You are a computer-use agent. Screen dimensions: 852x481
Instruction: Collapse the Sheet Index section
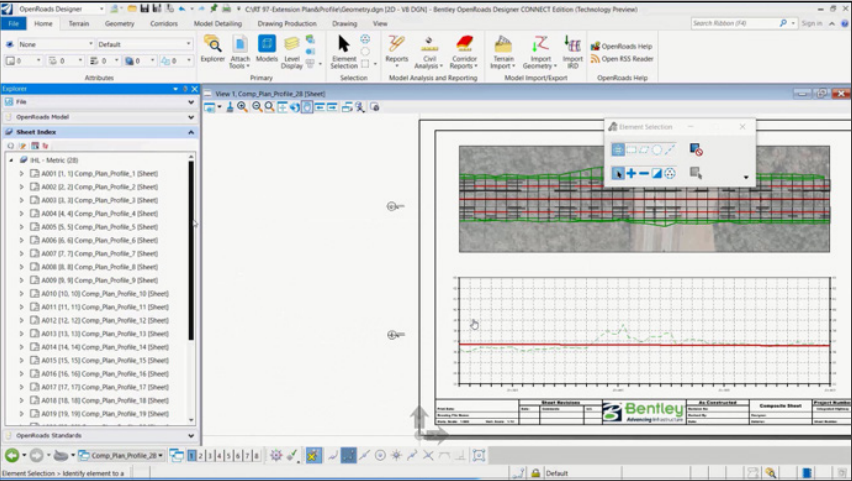point(191,132)
